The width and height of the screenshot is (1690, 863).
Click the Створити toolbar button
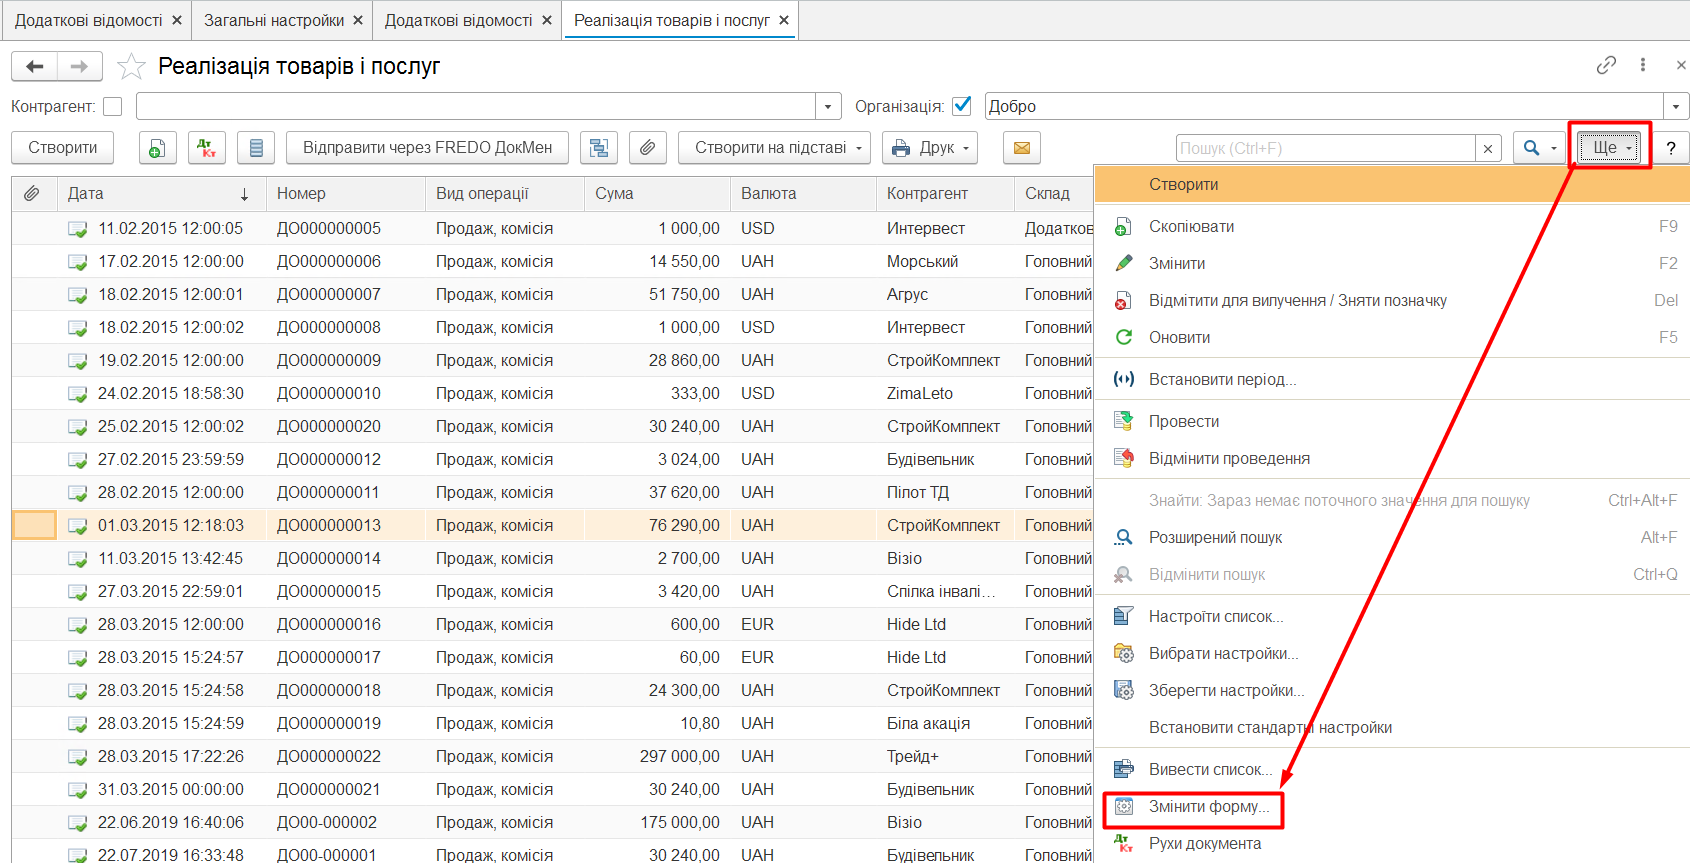(x=63, y=148)
